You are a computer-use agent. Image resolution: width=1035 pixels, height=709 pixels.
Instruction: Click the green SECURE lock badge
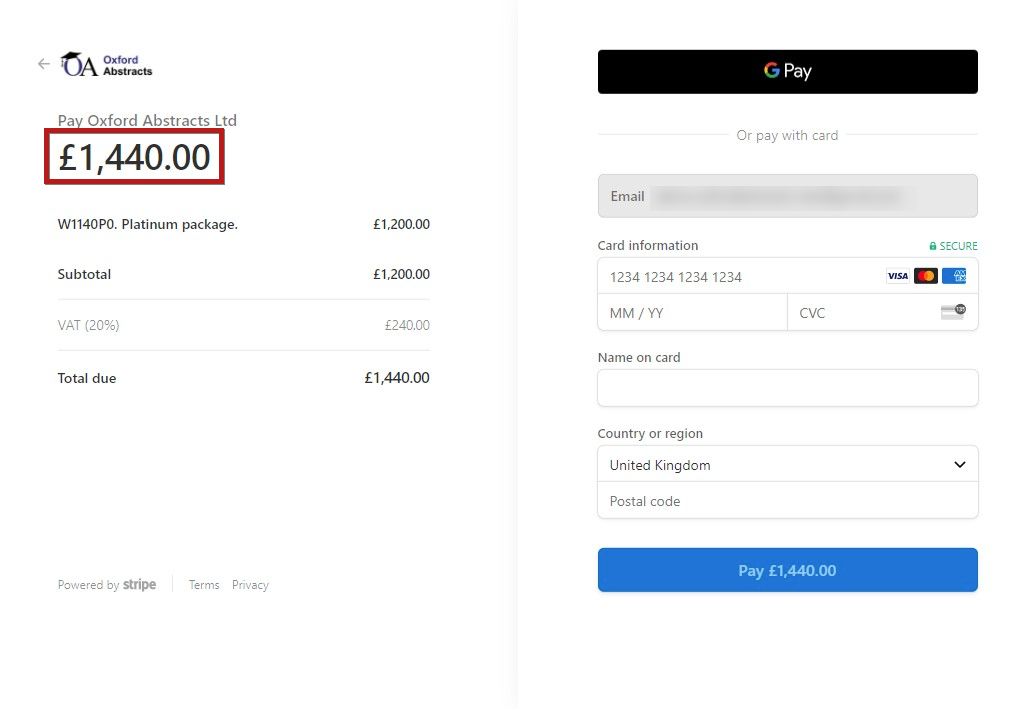click(x=953, y=246)
